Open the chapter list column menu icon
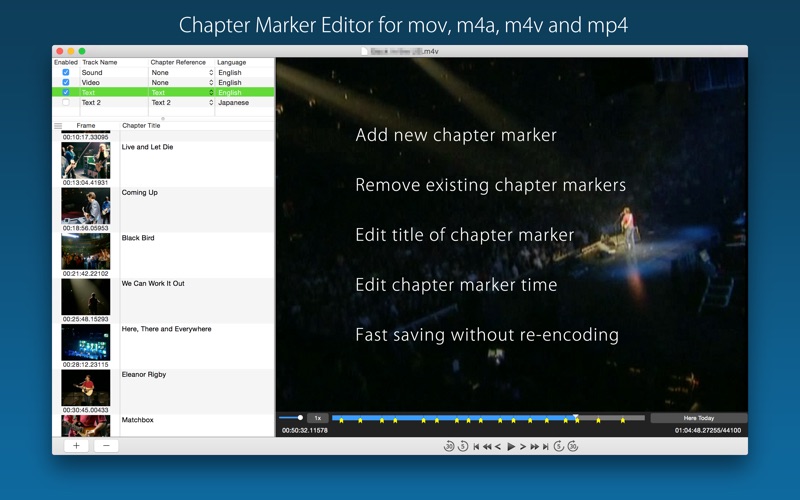 (58, 126)
